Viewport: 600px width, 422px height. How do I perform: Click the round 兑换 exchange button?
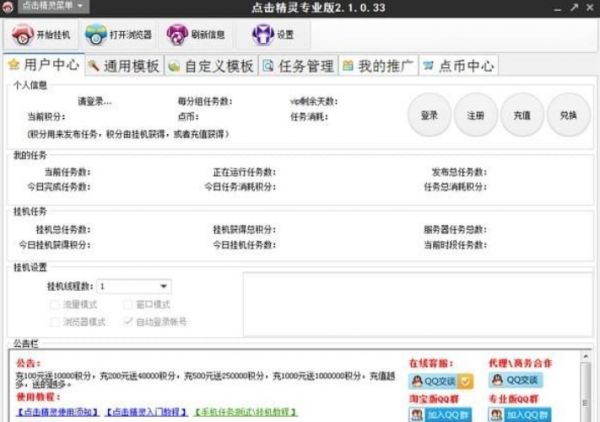pos(568,115)
